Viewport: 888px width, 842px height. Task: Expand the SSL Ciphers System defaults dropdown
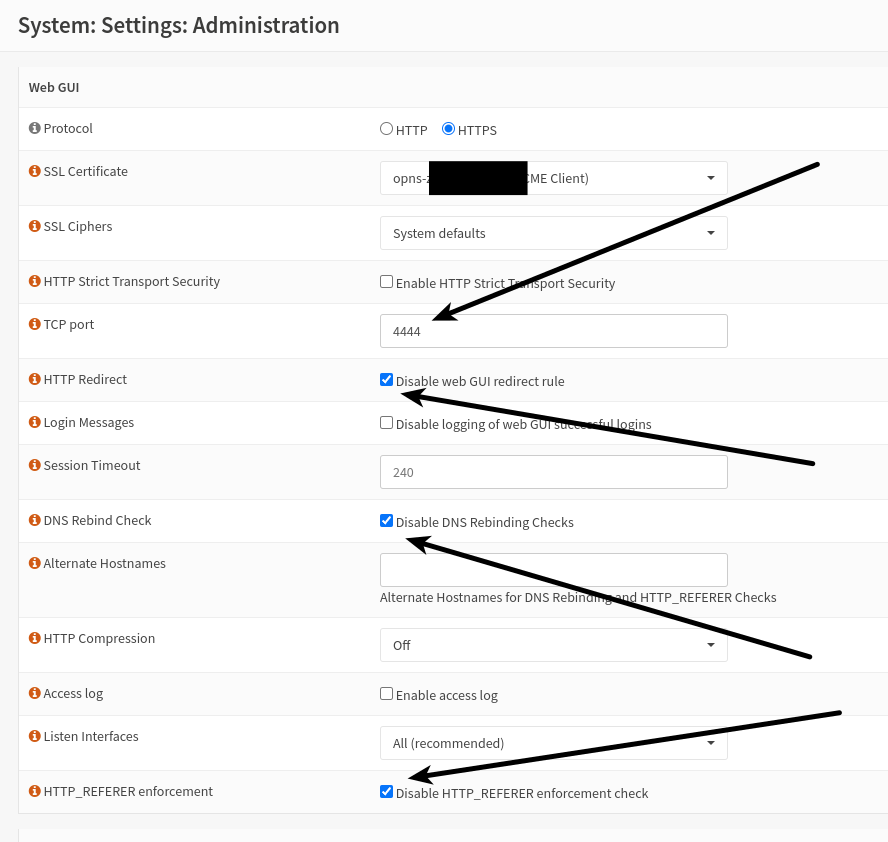[553, 233]
